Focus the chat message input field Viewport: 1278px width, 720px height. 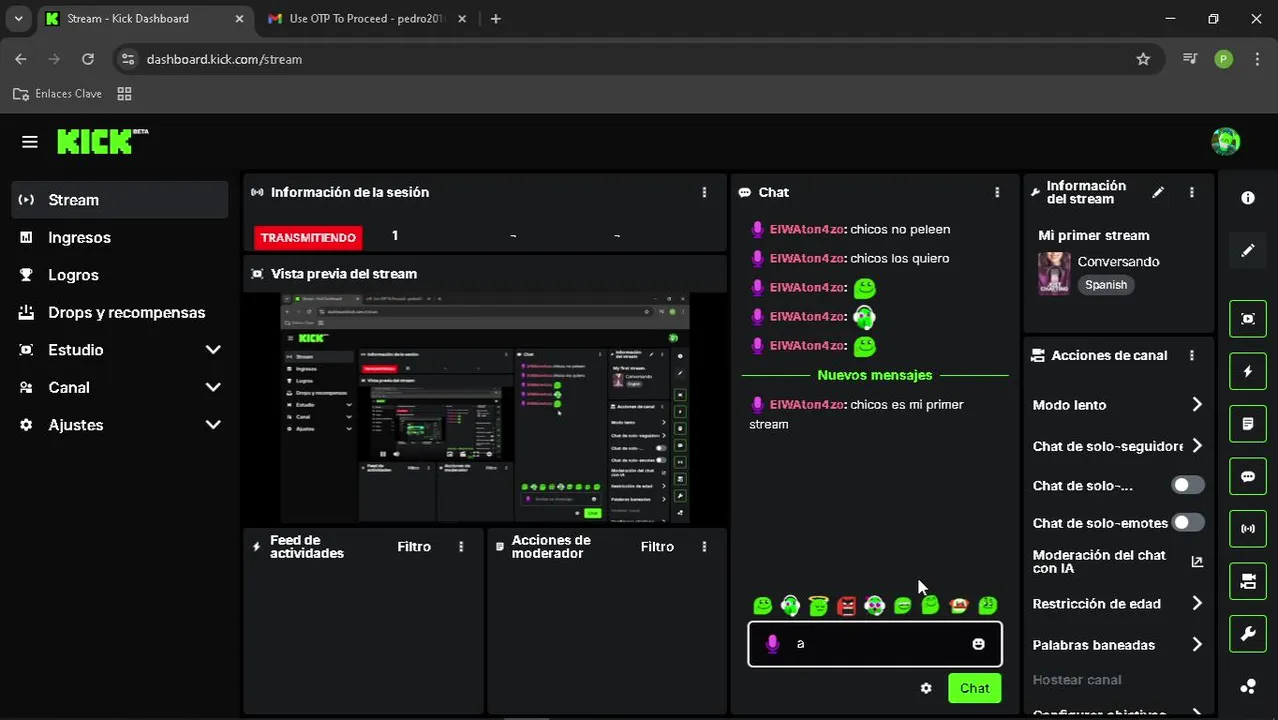(875, 644)
